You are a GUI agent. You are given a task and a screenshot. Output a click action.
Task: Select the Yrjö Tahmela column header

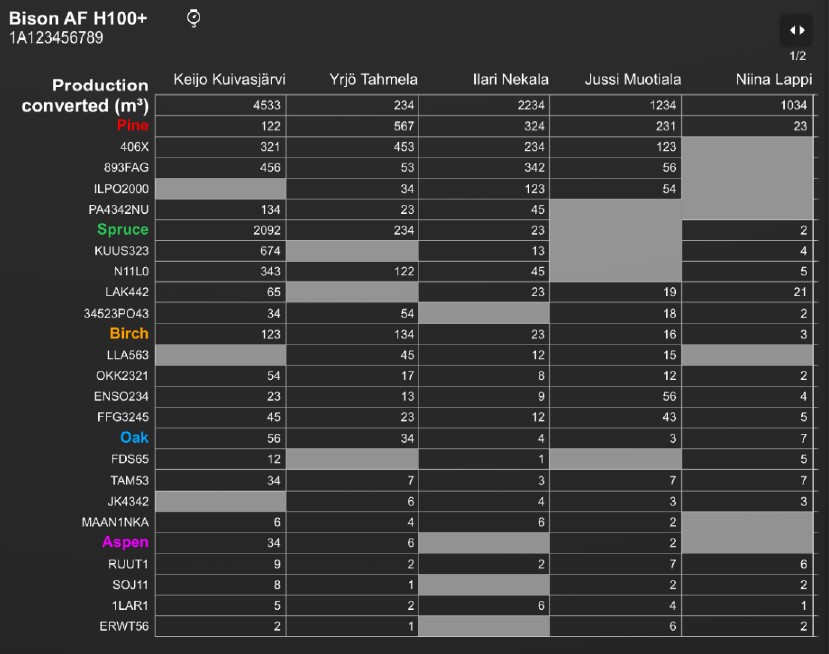[373, 80]
